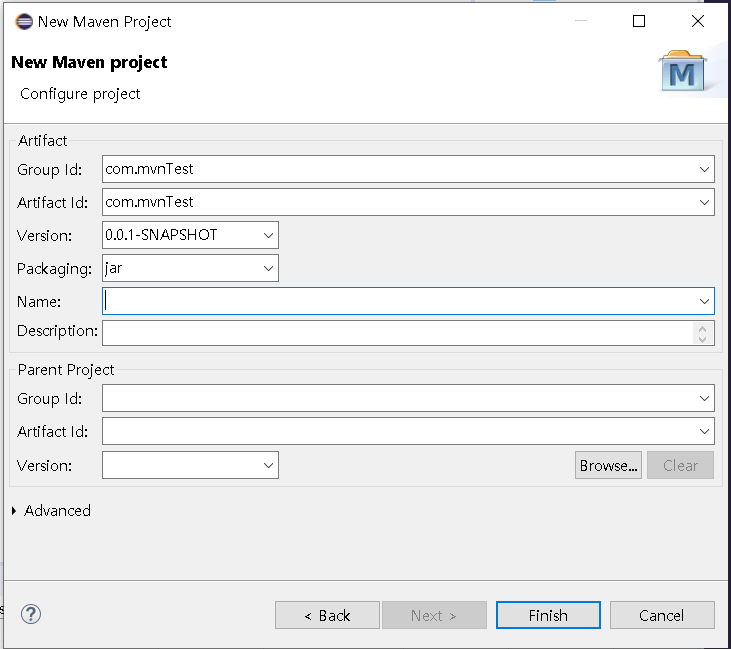Screen dimensions: 731x649
Task: Click the Finish button
Action: pos(548,615)
